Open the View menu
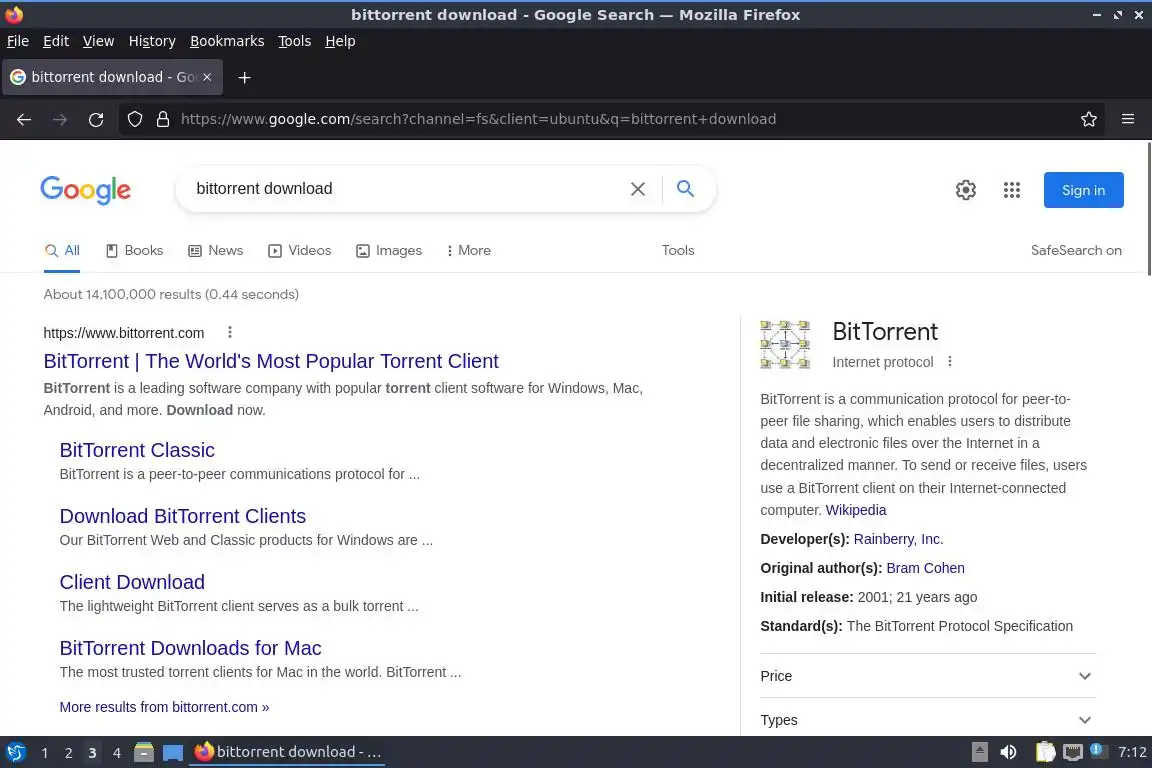1152x768 pixels. 98,41
